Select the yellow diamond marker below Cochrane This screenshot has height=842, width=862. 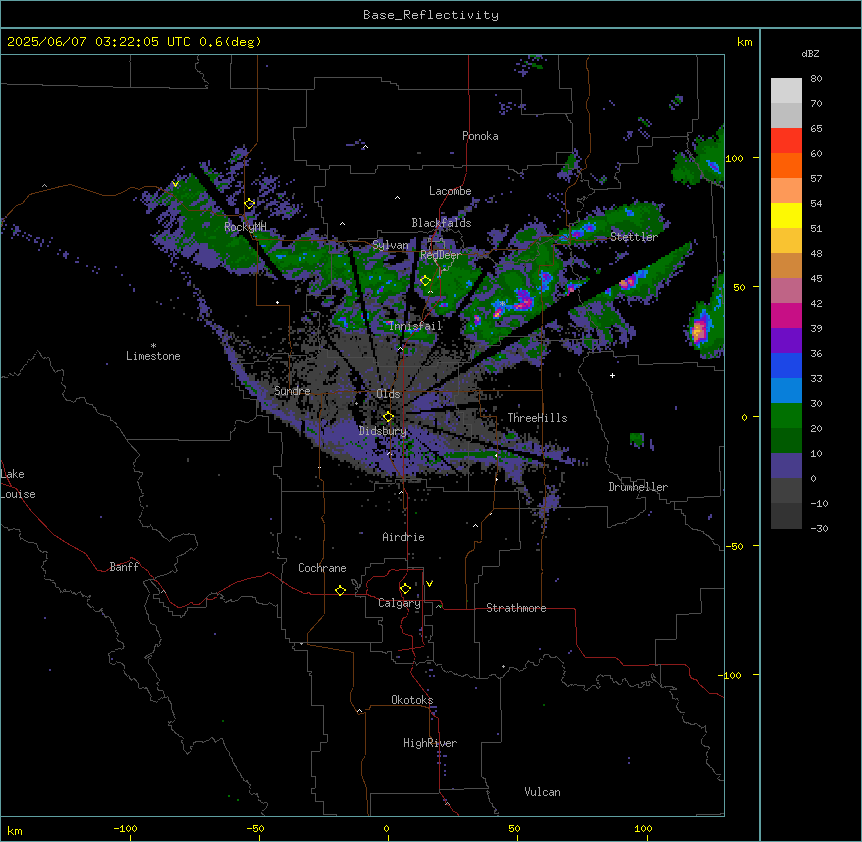click(x=341, y=590)
